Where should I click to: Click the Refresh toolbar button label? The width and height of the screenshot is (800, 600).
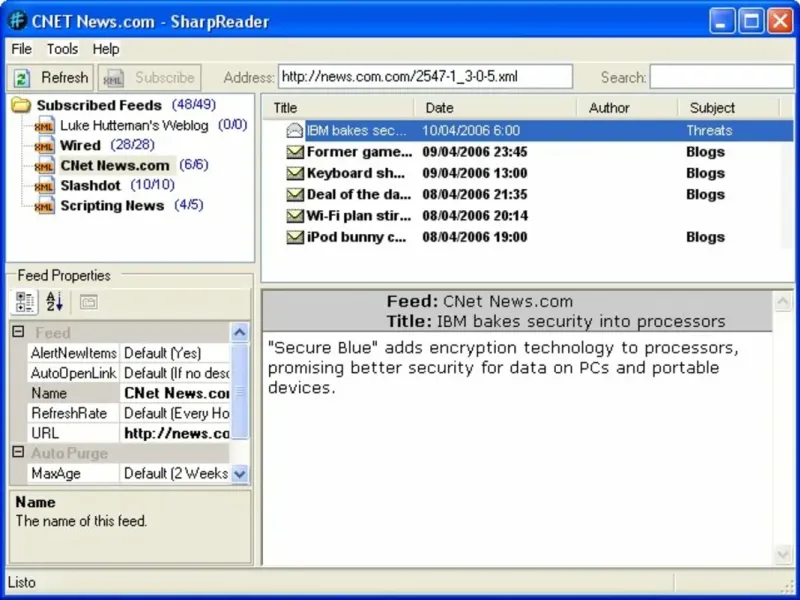pos(65,78)
